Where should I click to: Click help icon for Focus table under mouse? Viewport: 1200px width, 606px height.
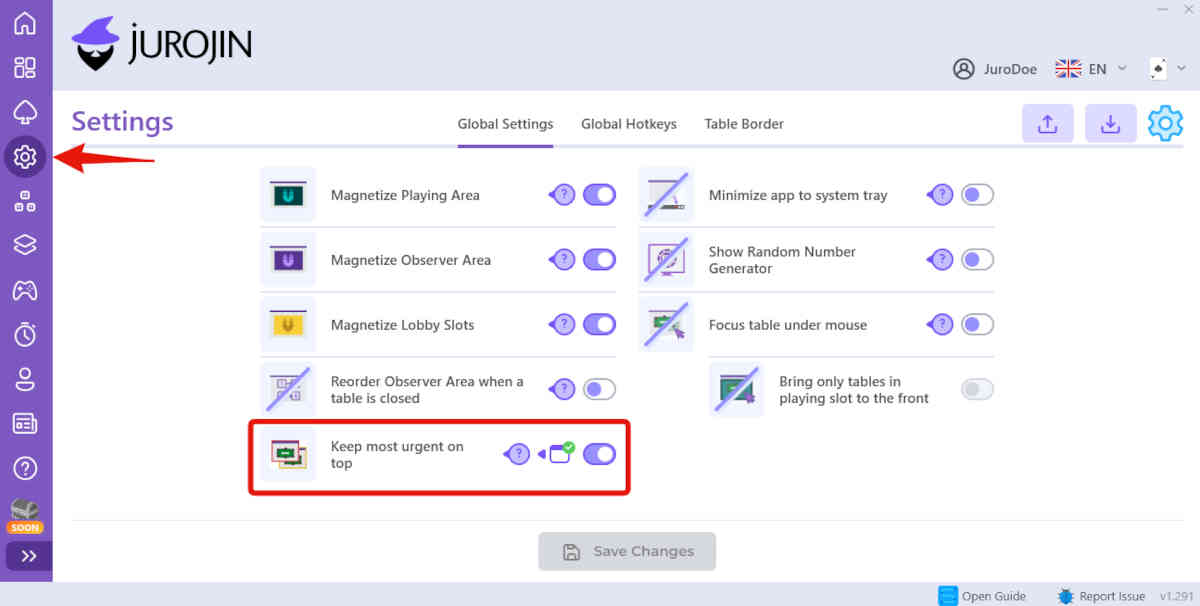tap(941, 325)
